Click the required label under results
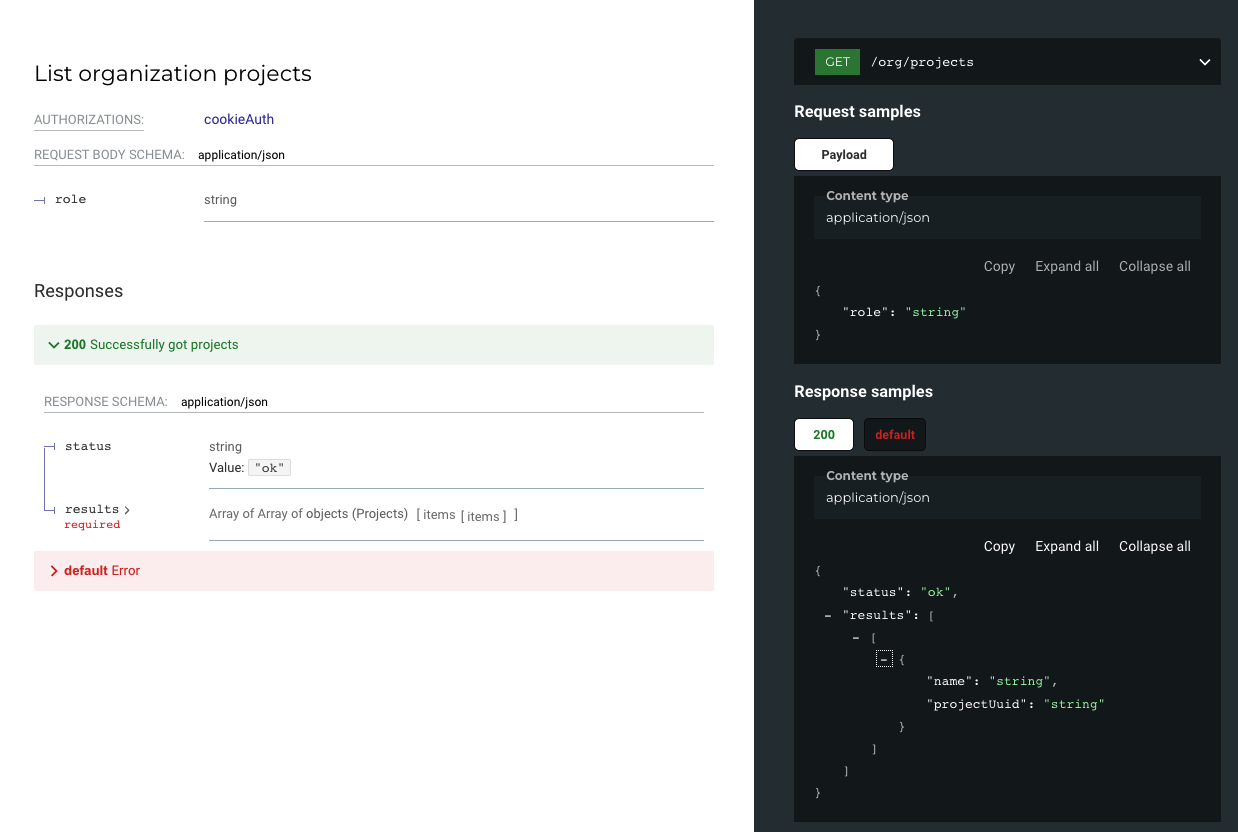Screen dimensions: 1238x832 92,525
